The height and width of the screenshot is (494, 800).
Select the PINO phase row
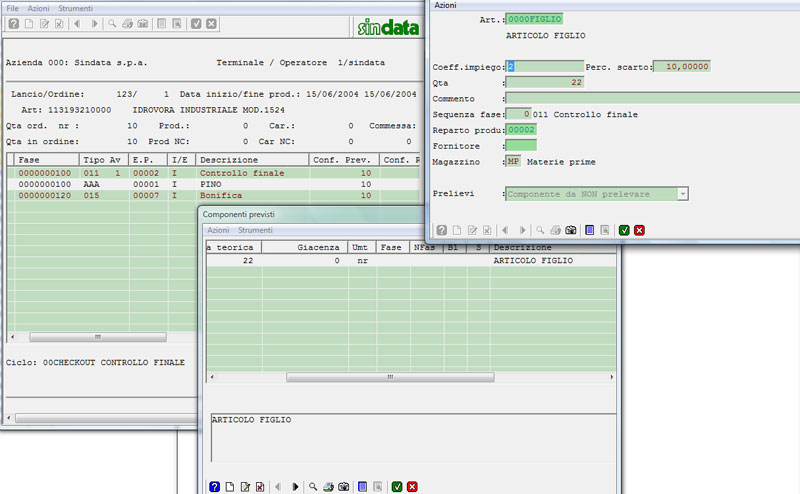(x=214, y=184)
